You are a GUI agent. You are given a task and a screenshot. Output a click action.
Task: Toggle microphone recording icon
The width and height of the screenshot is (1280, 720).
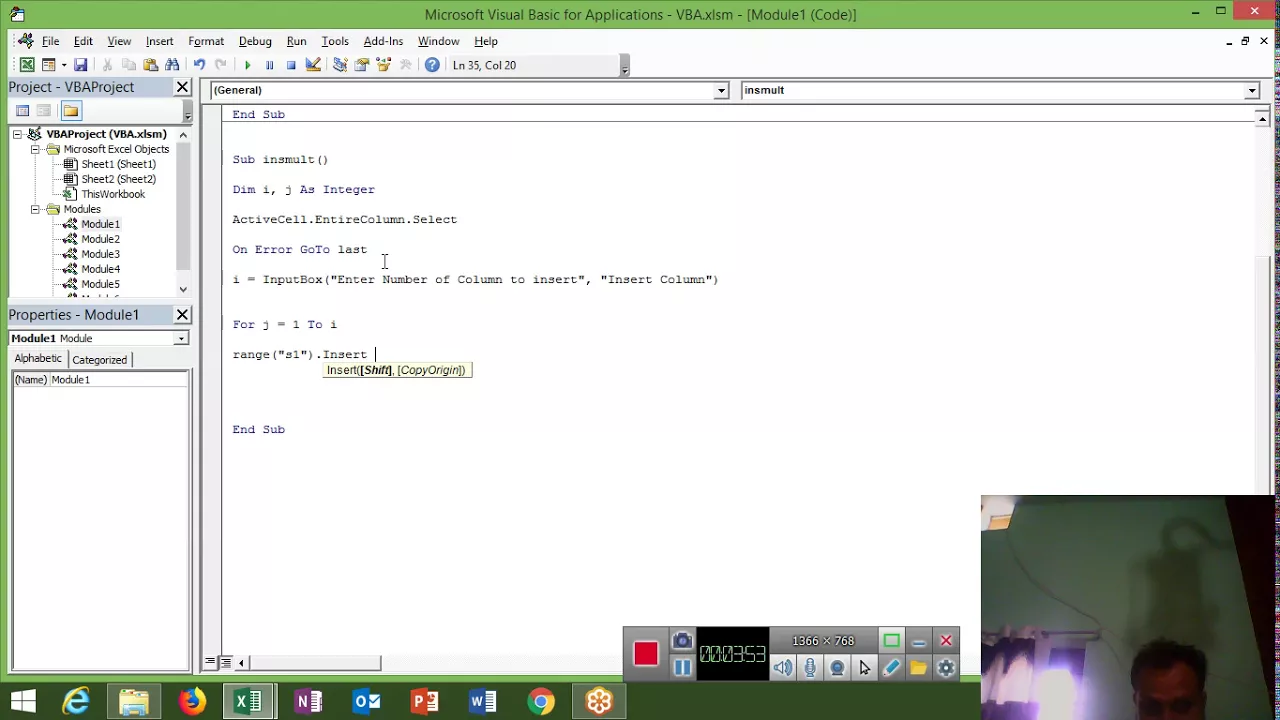coord(810,668)
